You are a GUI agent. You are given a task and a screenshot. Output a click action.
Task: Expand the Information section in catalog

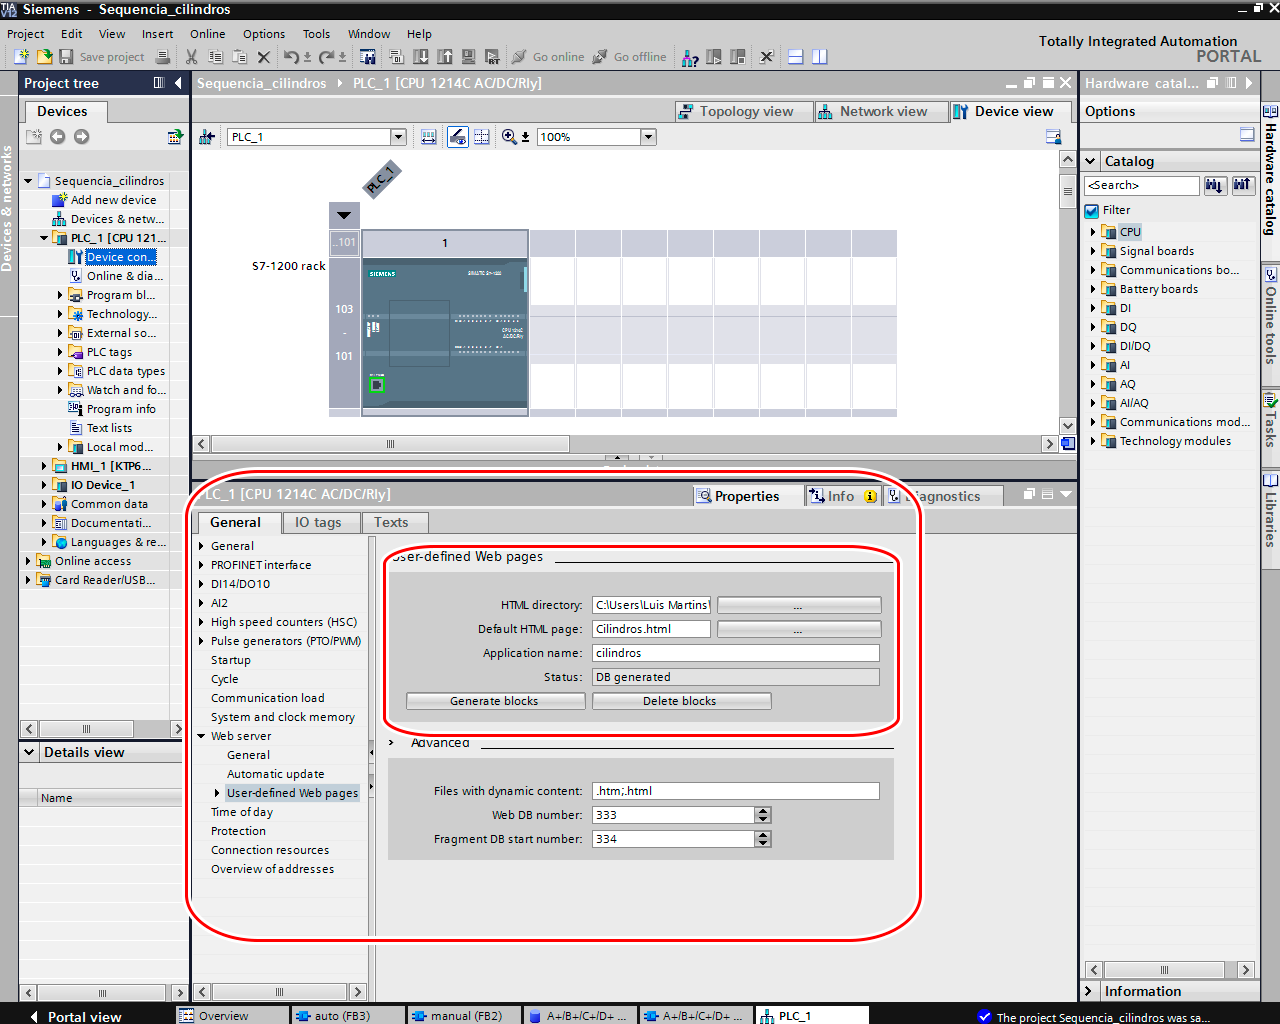[1090, 991]
